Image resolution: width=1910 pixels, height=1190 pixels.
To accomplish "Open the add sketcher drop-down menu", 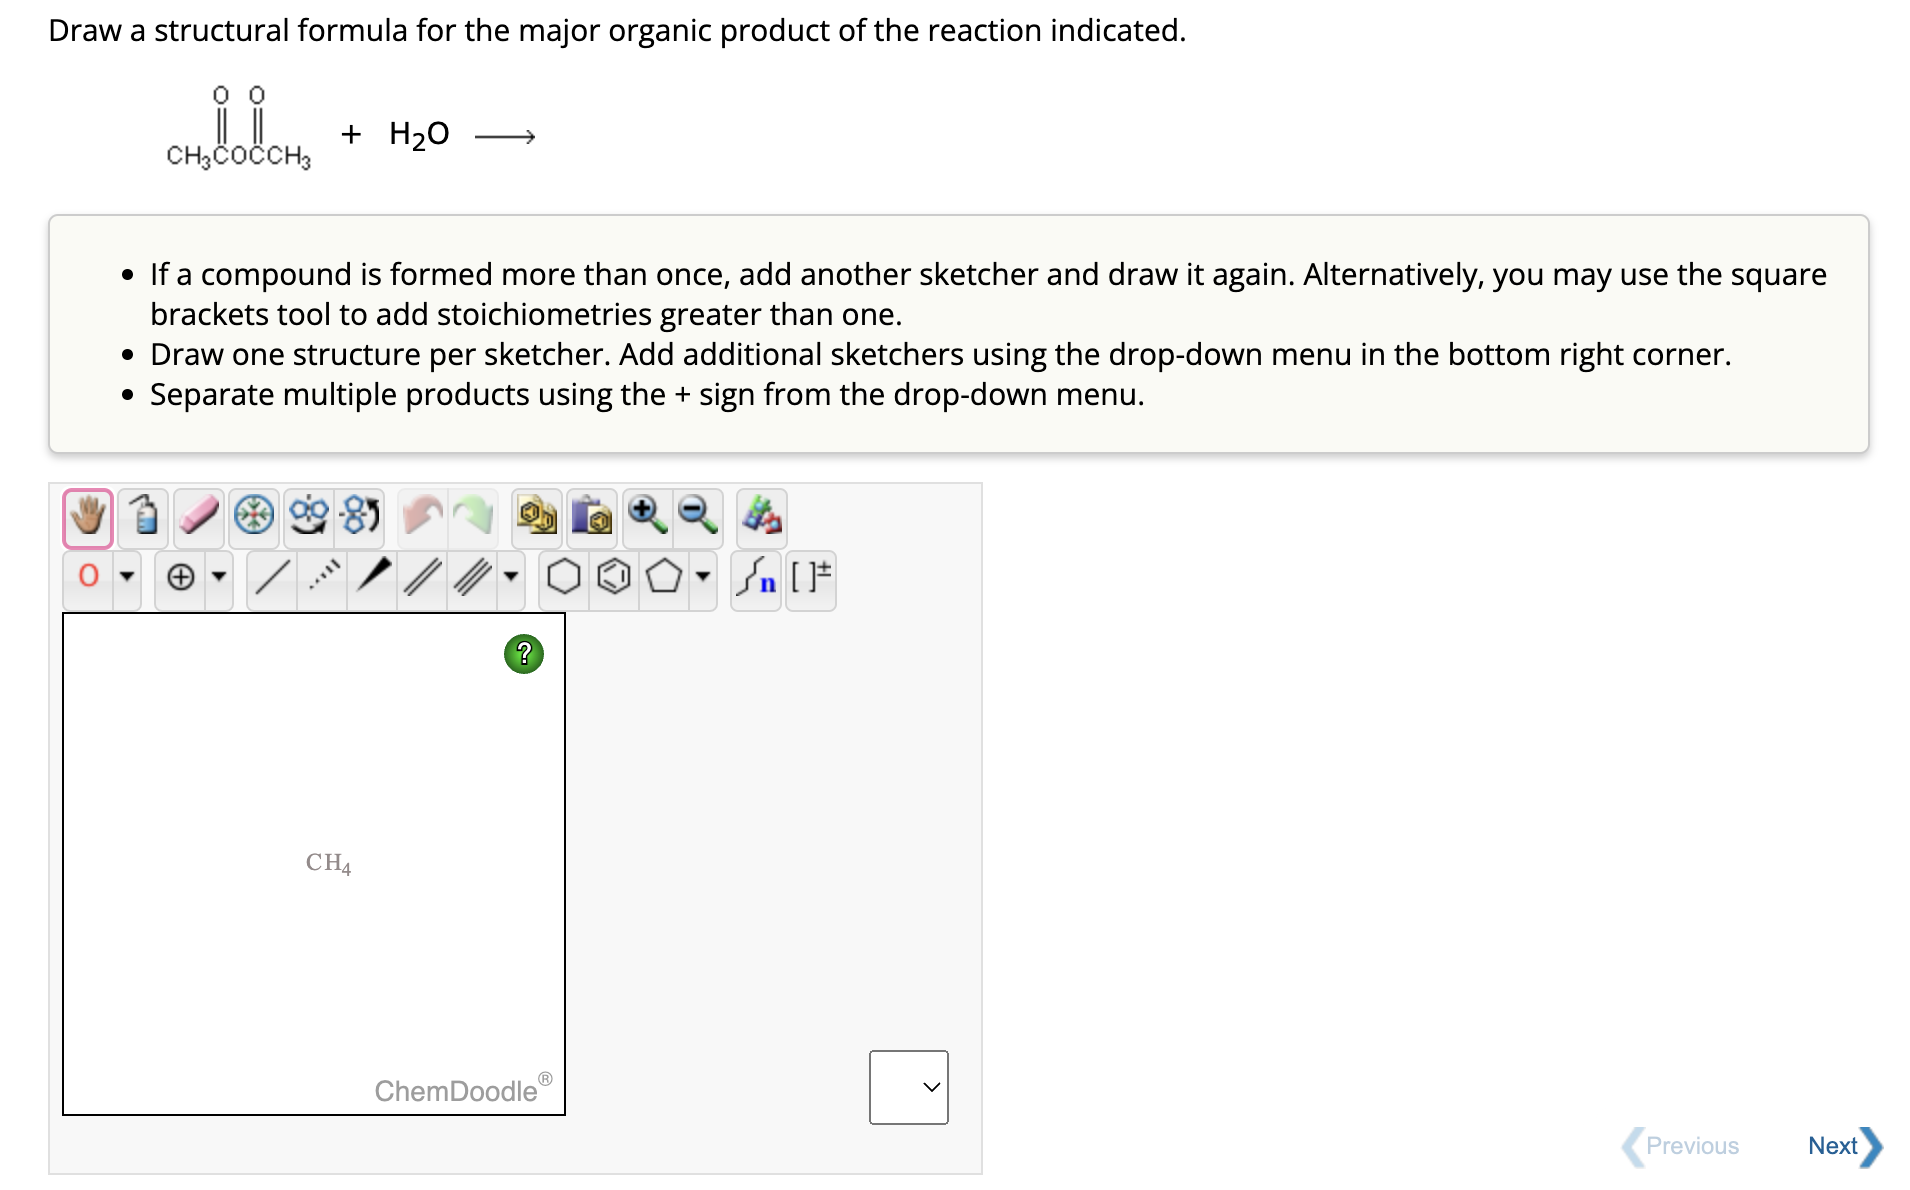I will click(x=909, y=1087).
